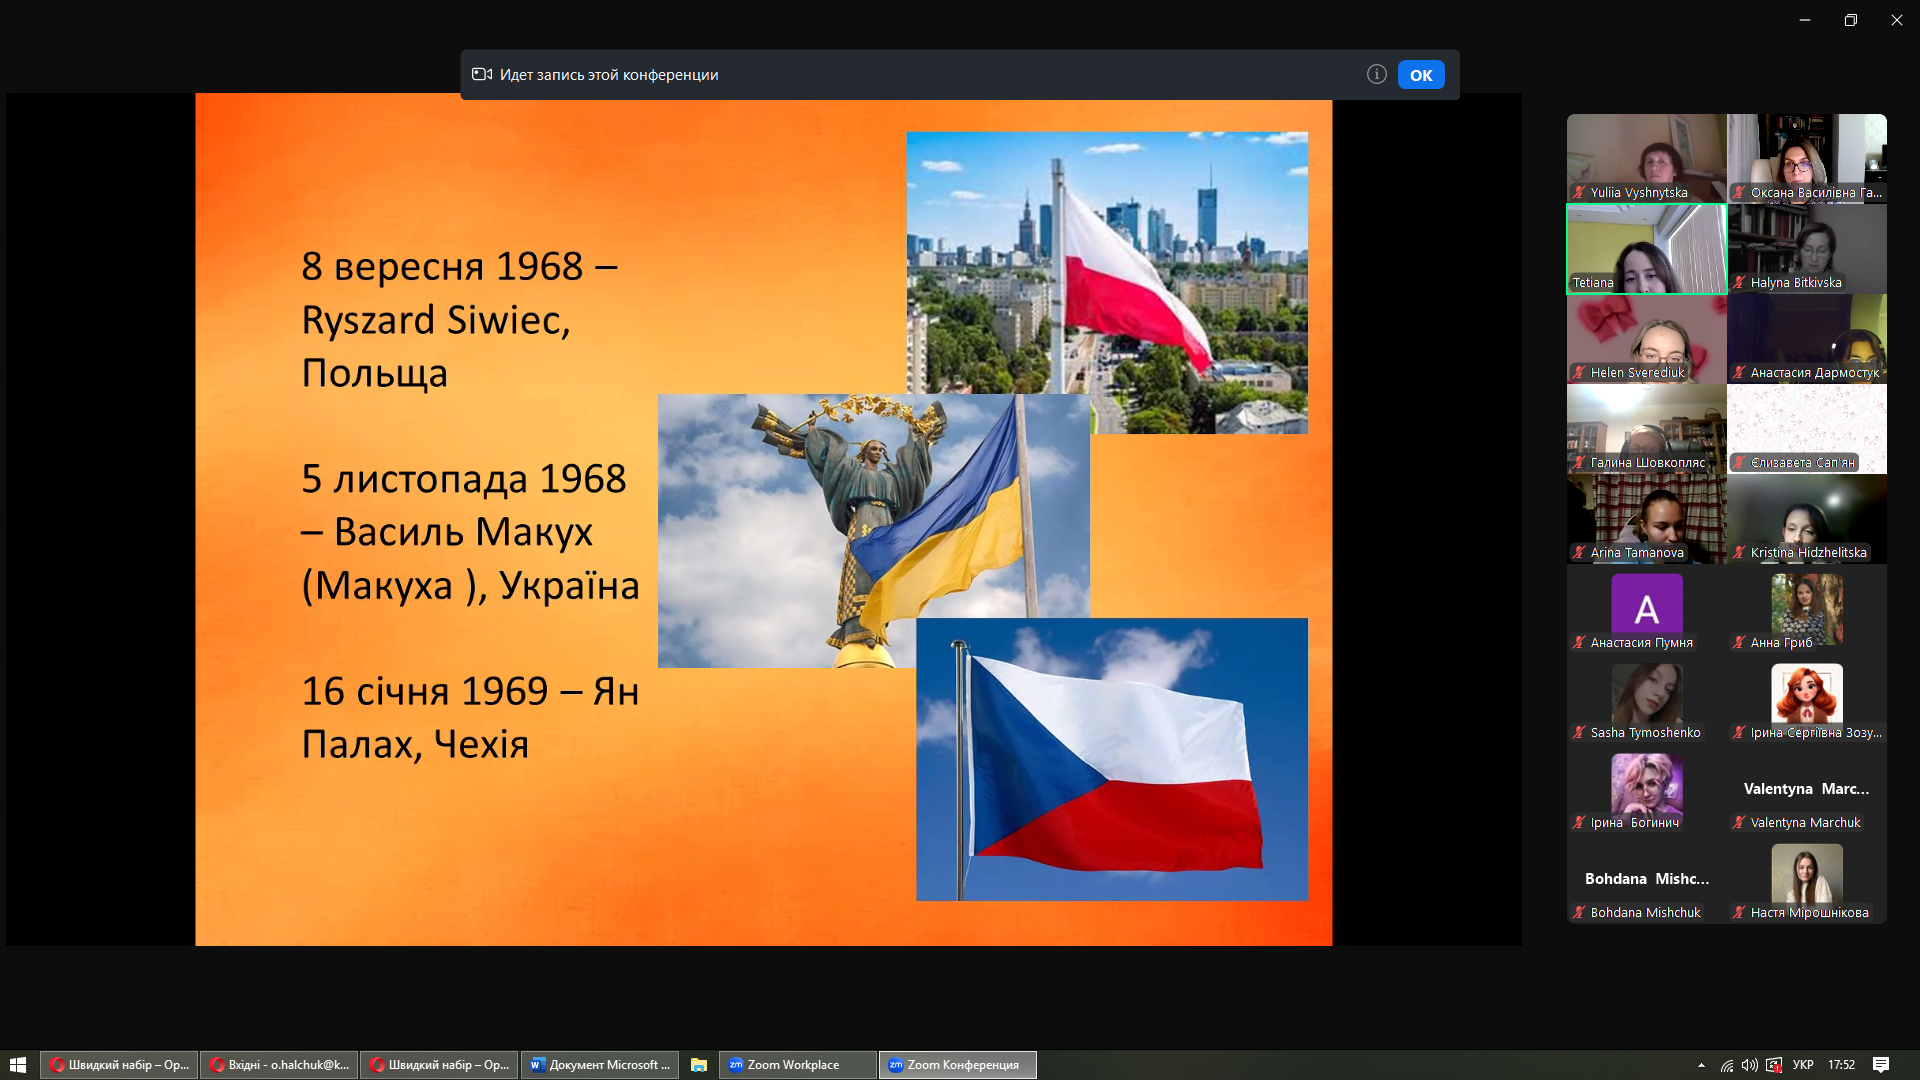
Task: Expand hidden system tray icons arrow
Action: [1701, 1065]
